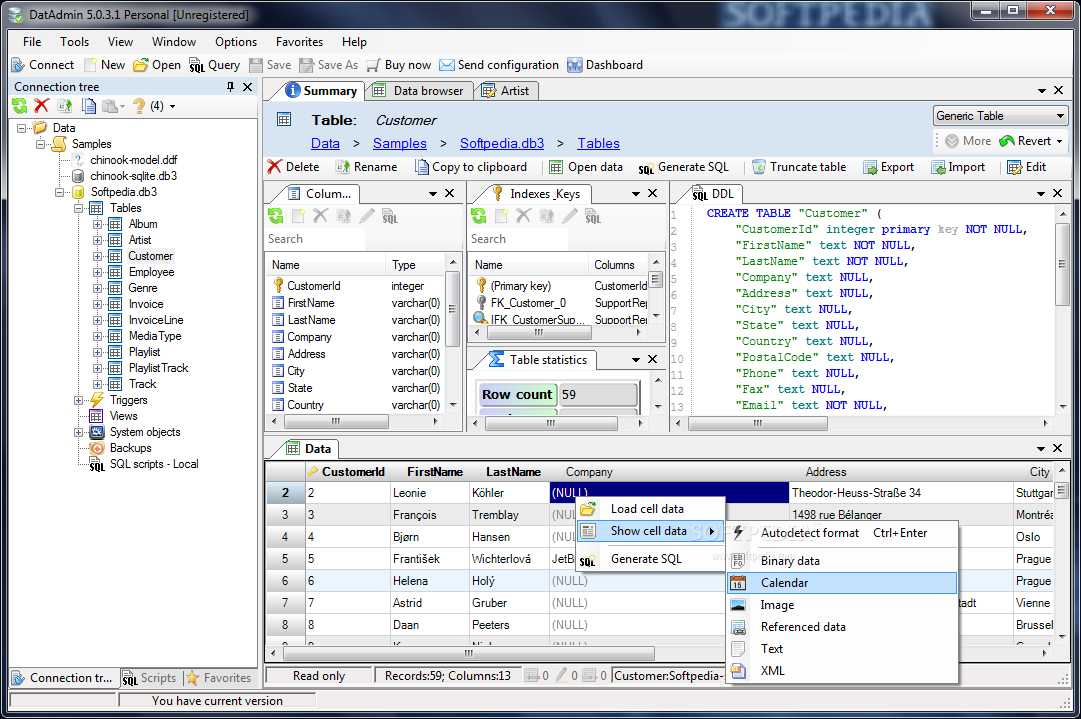Close the Indexes_Keys panel
Image resolution: width=1081 pixels, height=719 pixels.
point(652,194)
